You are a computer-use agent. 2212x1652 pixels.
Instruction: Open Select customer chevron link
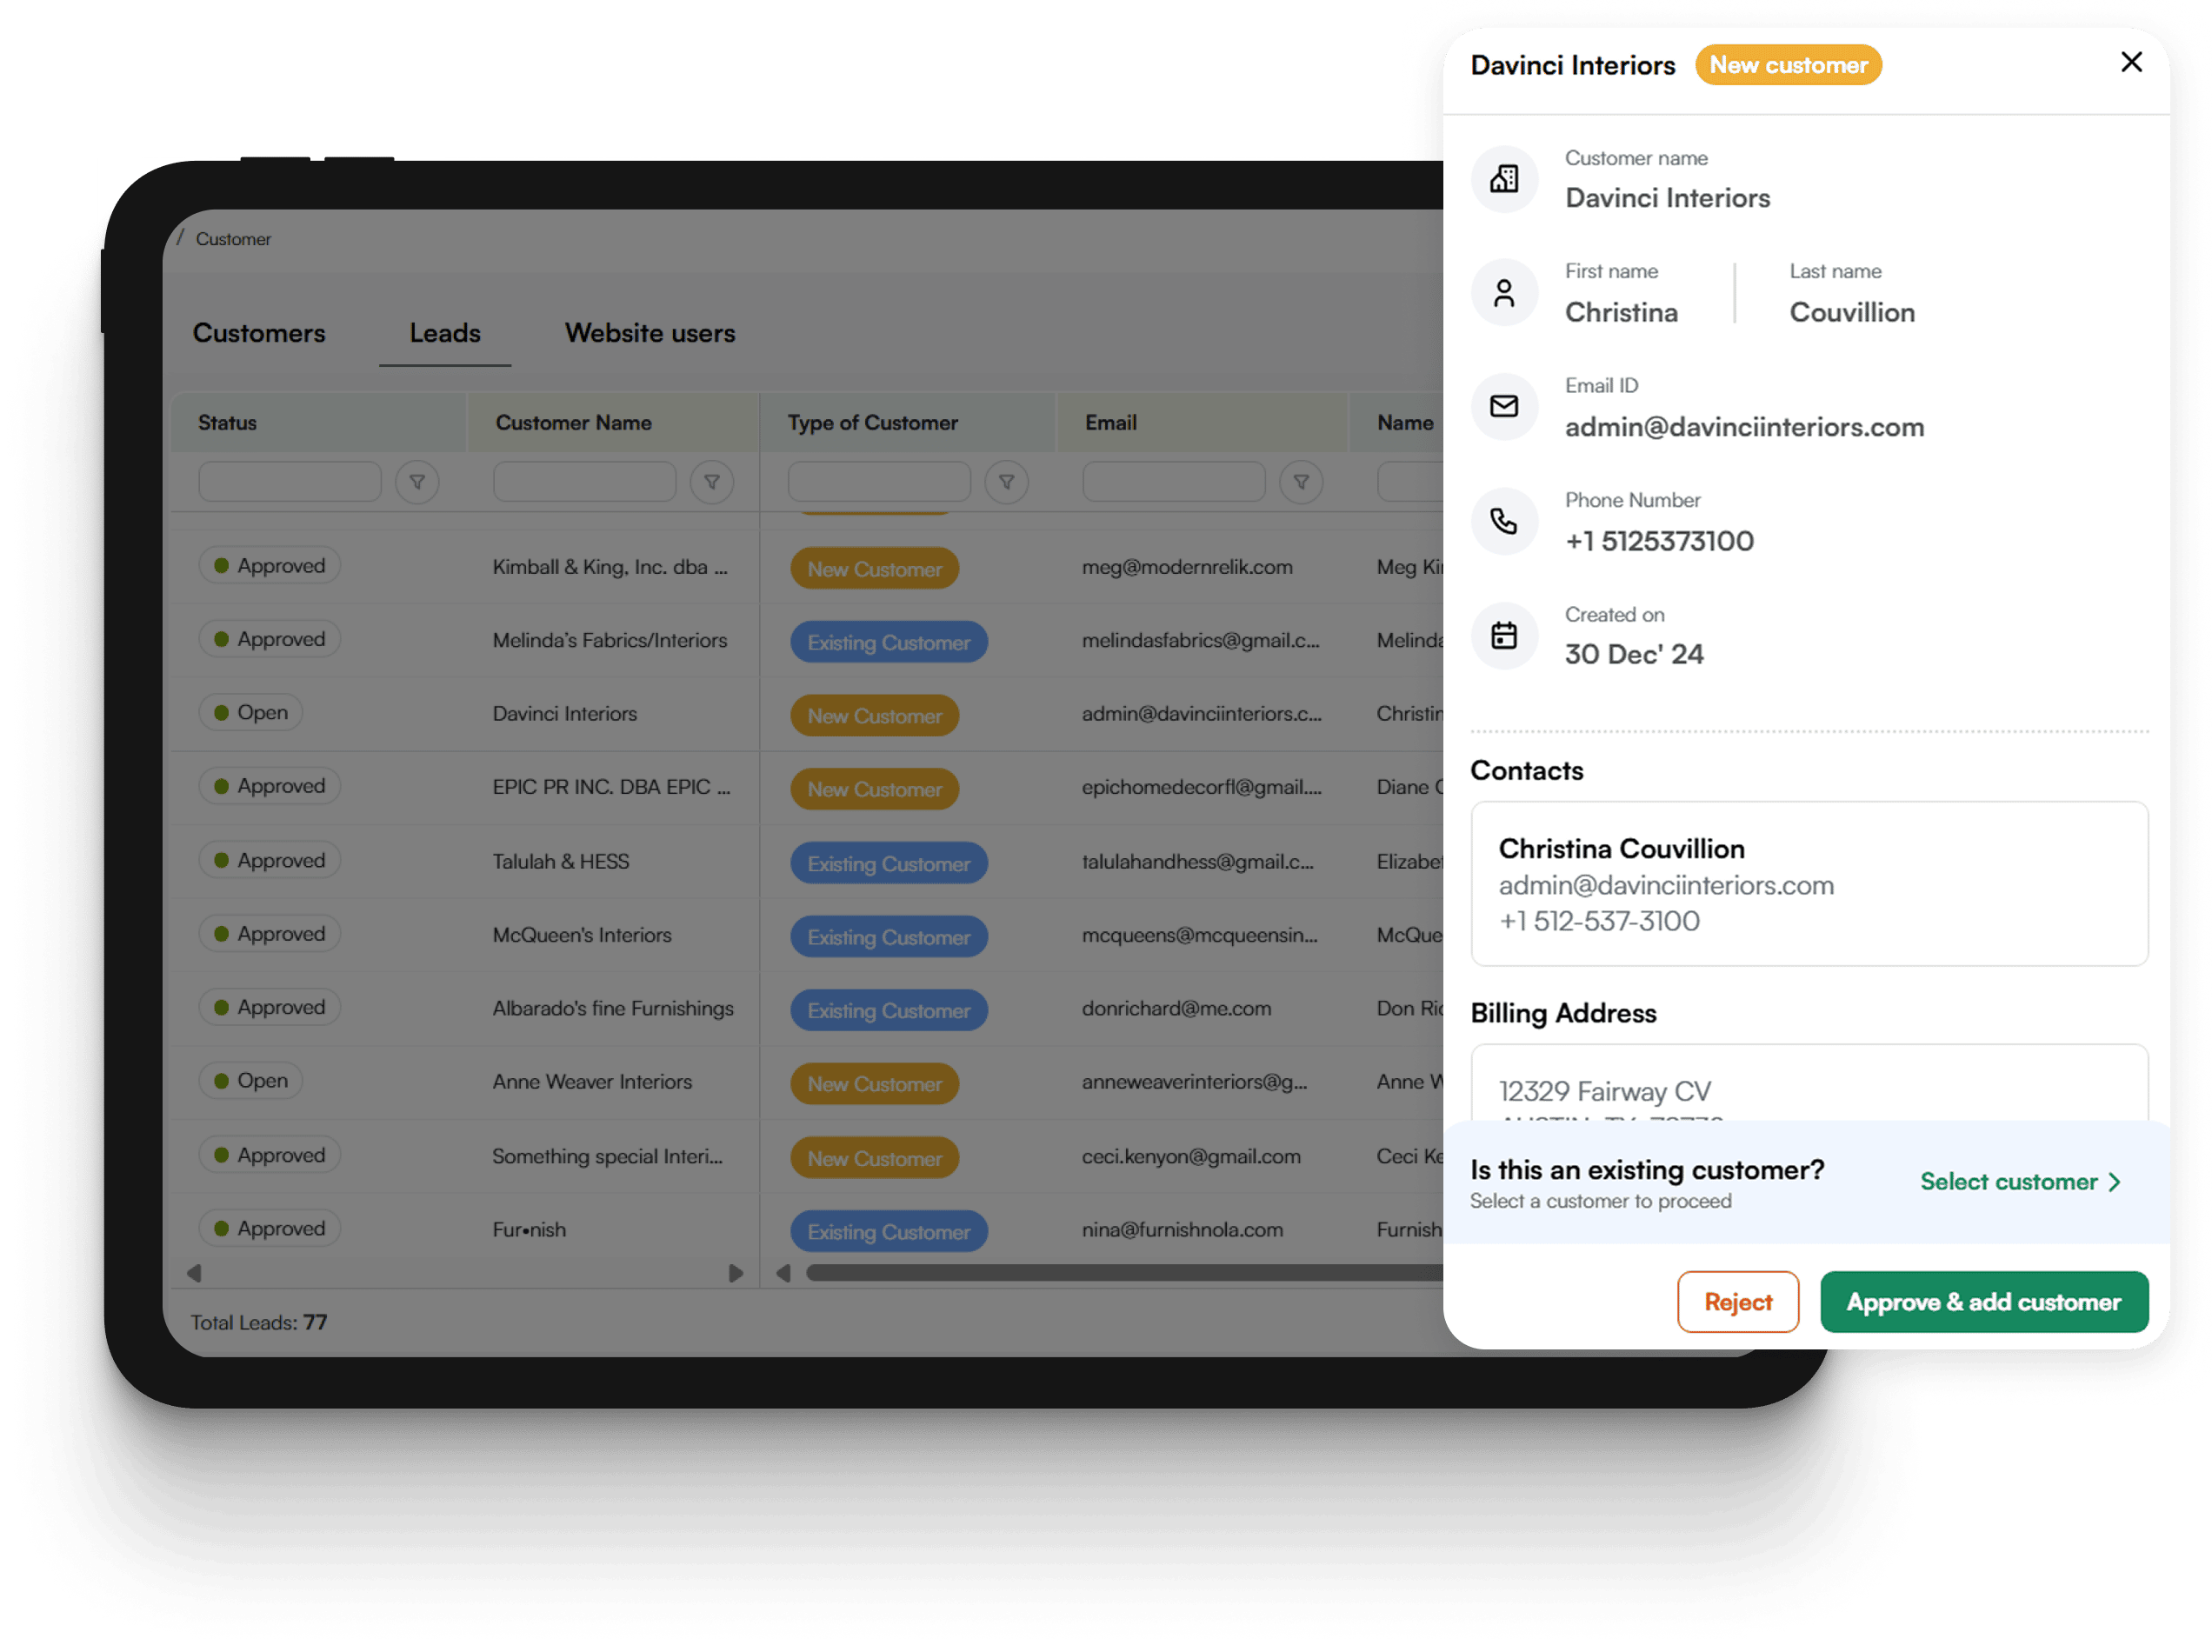pos(2020,1181)
